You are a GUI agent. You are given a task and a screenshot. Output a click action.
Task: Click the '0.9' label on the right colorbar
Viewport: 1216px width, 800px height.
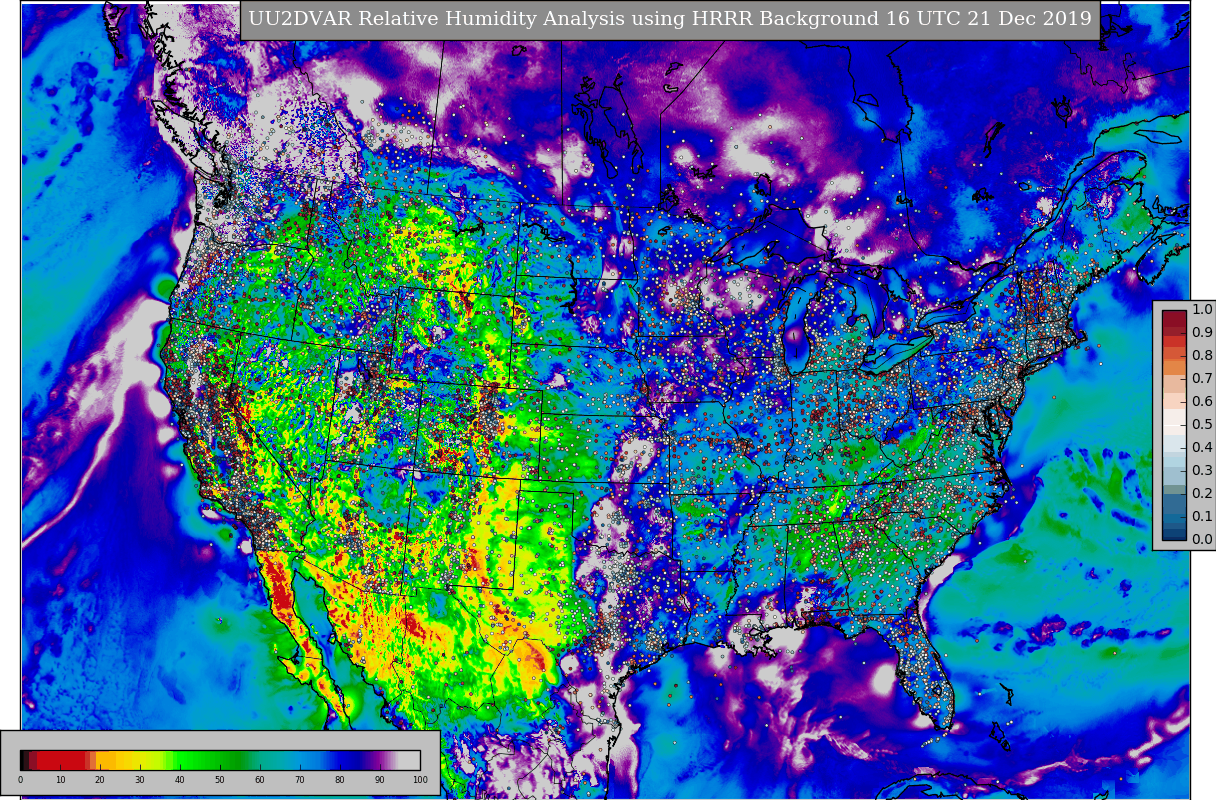1202,332
